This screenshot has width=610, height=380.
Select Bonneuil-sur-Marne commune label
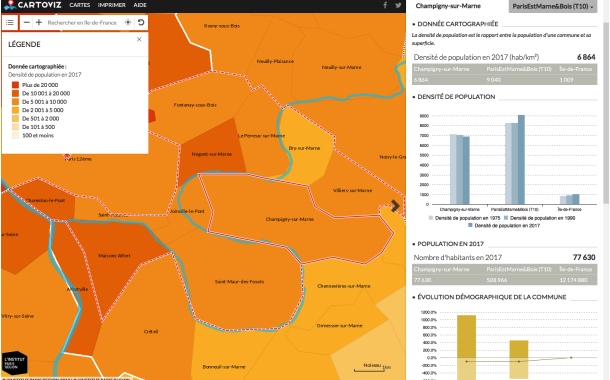[224, 367]
